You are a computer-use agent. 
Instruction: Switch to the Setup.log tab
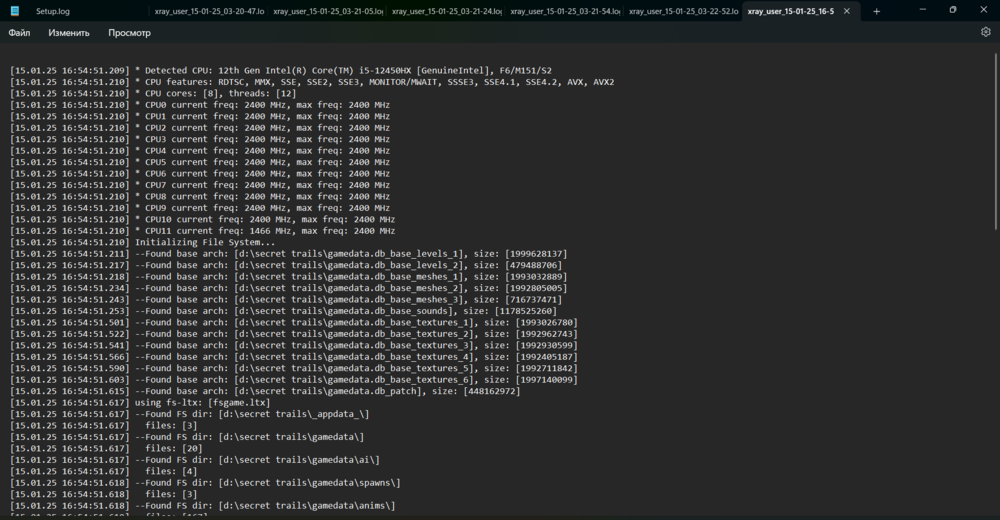[x=53, y=11]
